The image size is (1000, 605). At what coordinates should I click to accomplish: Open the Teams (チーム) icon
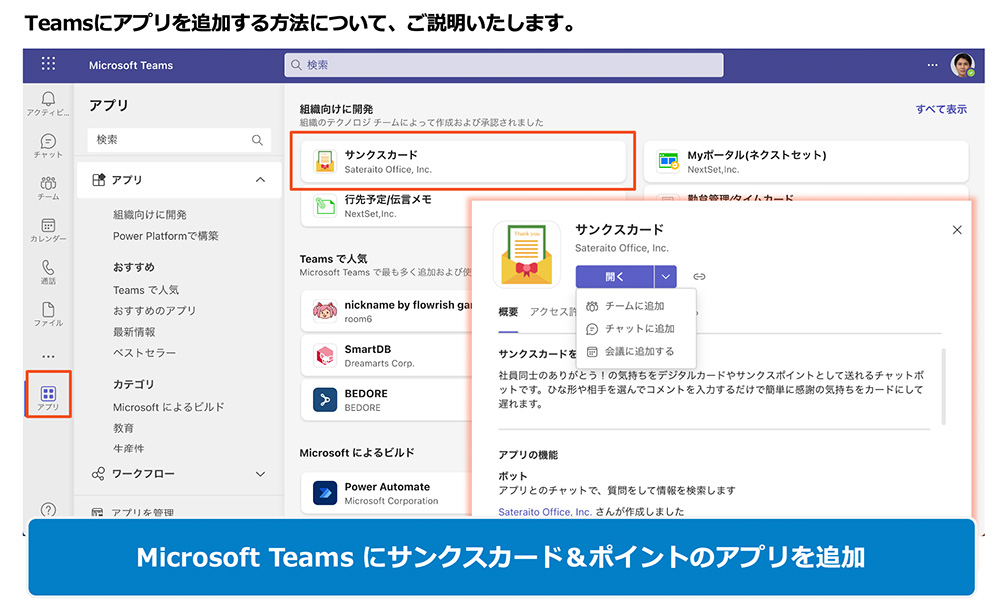tap(48, 183)
